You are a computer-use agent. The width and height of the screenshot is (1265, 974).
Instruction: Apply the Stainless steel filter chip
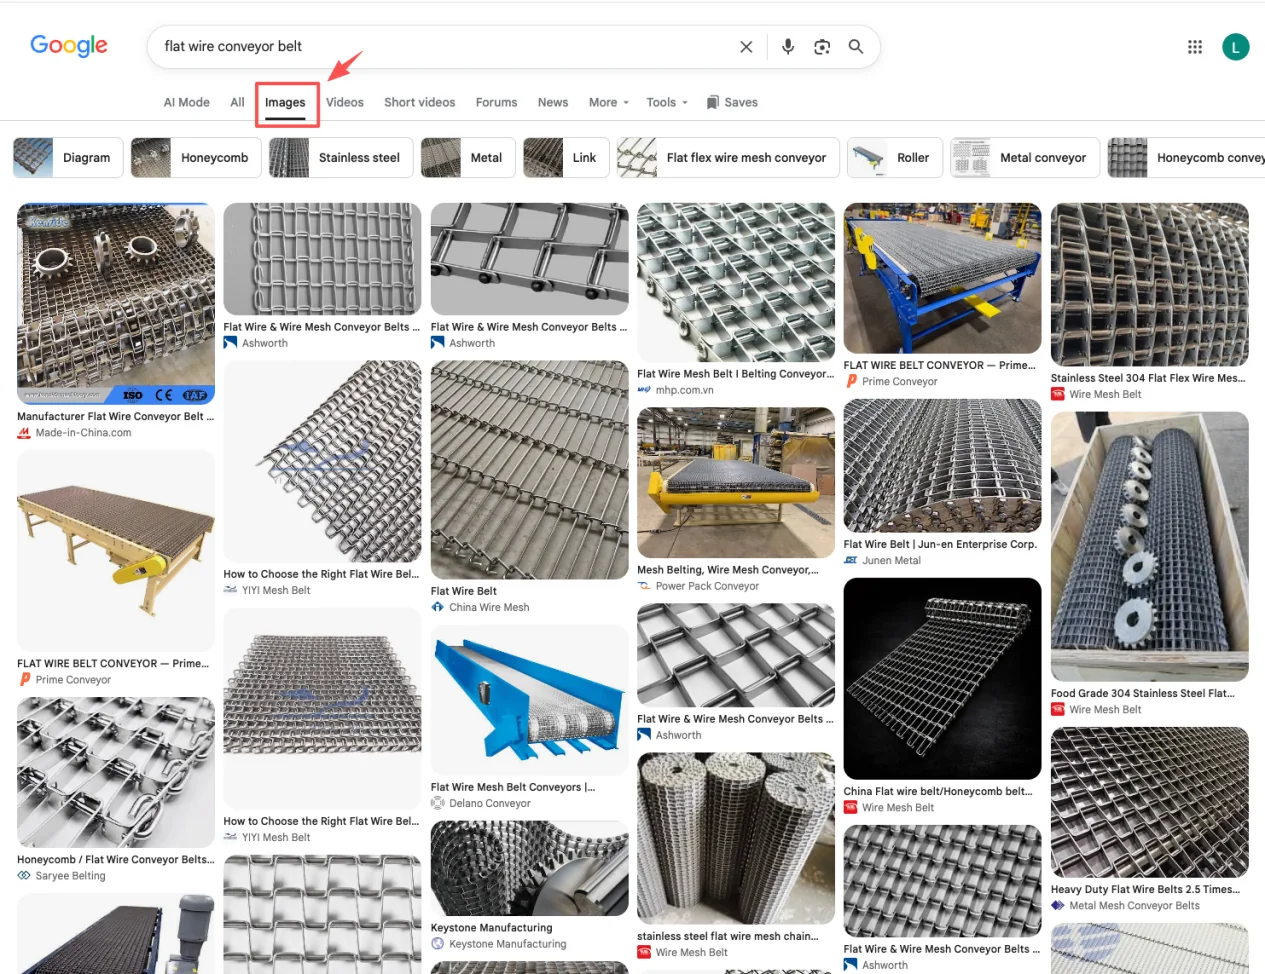point(341,158)
